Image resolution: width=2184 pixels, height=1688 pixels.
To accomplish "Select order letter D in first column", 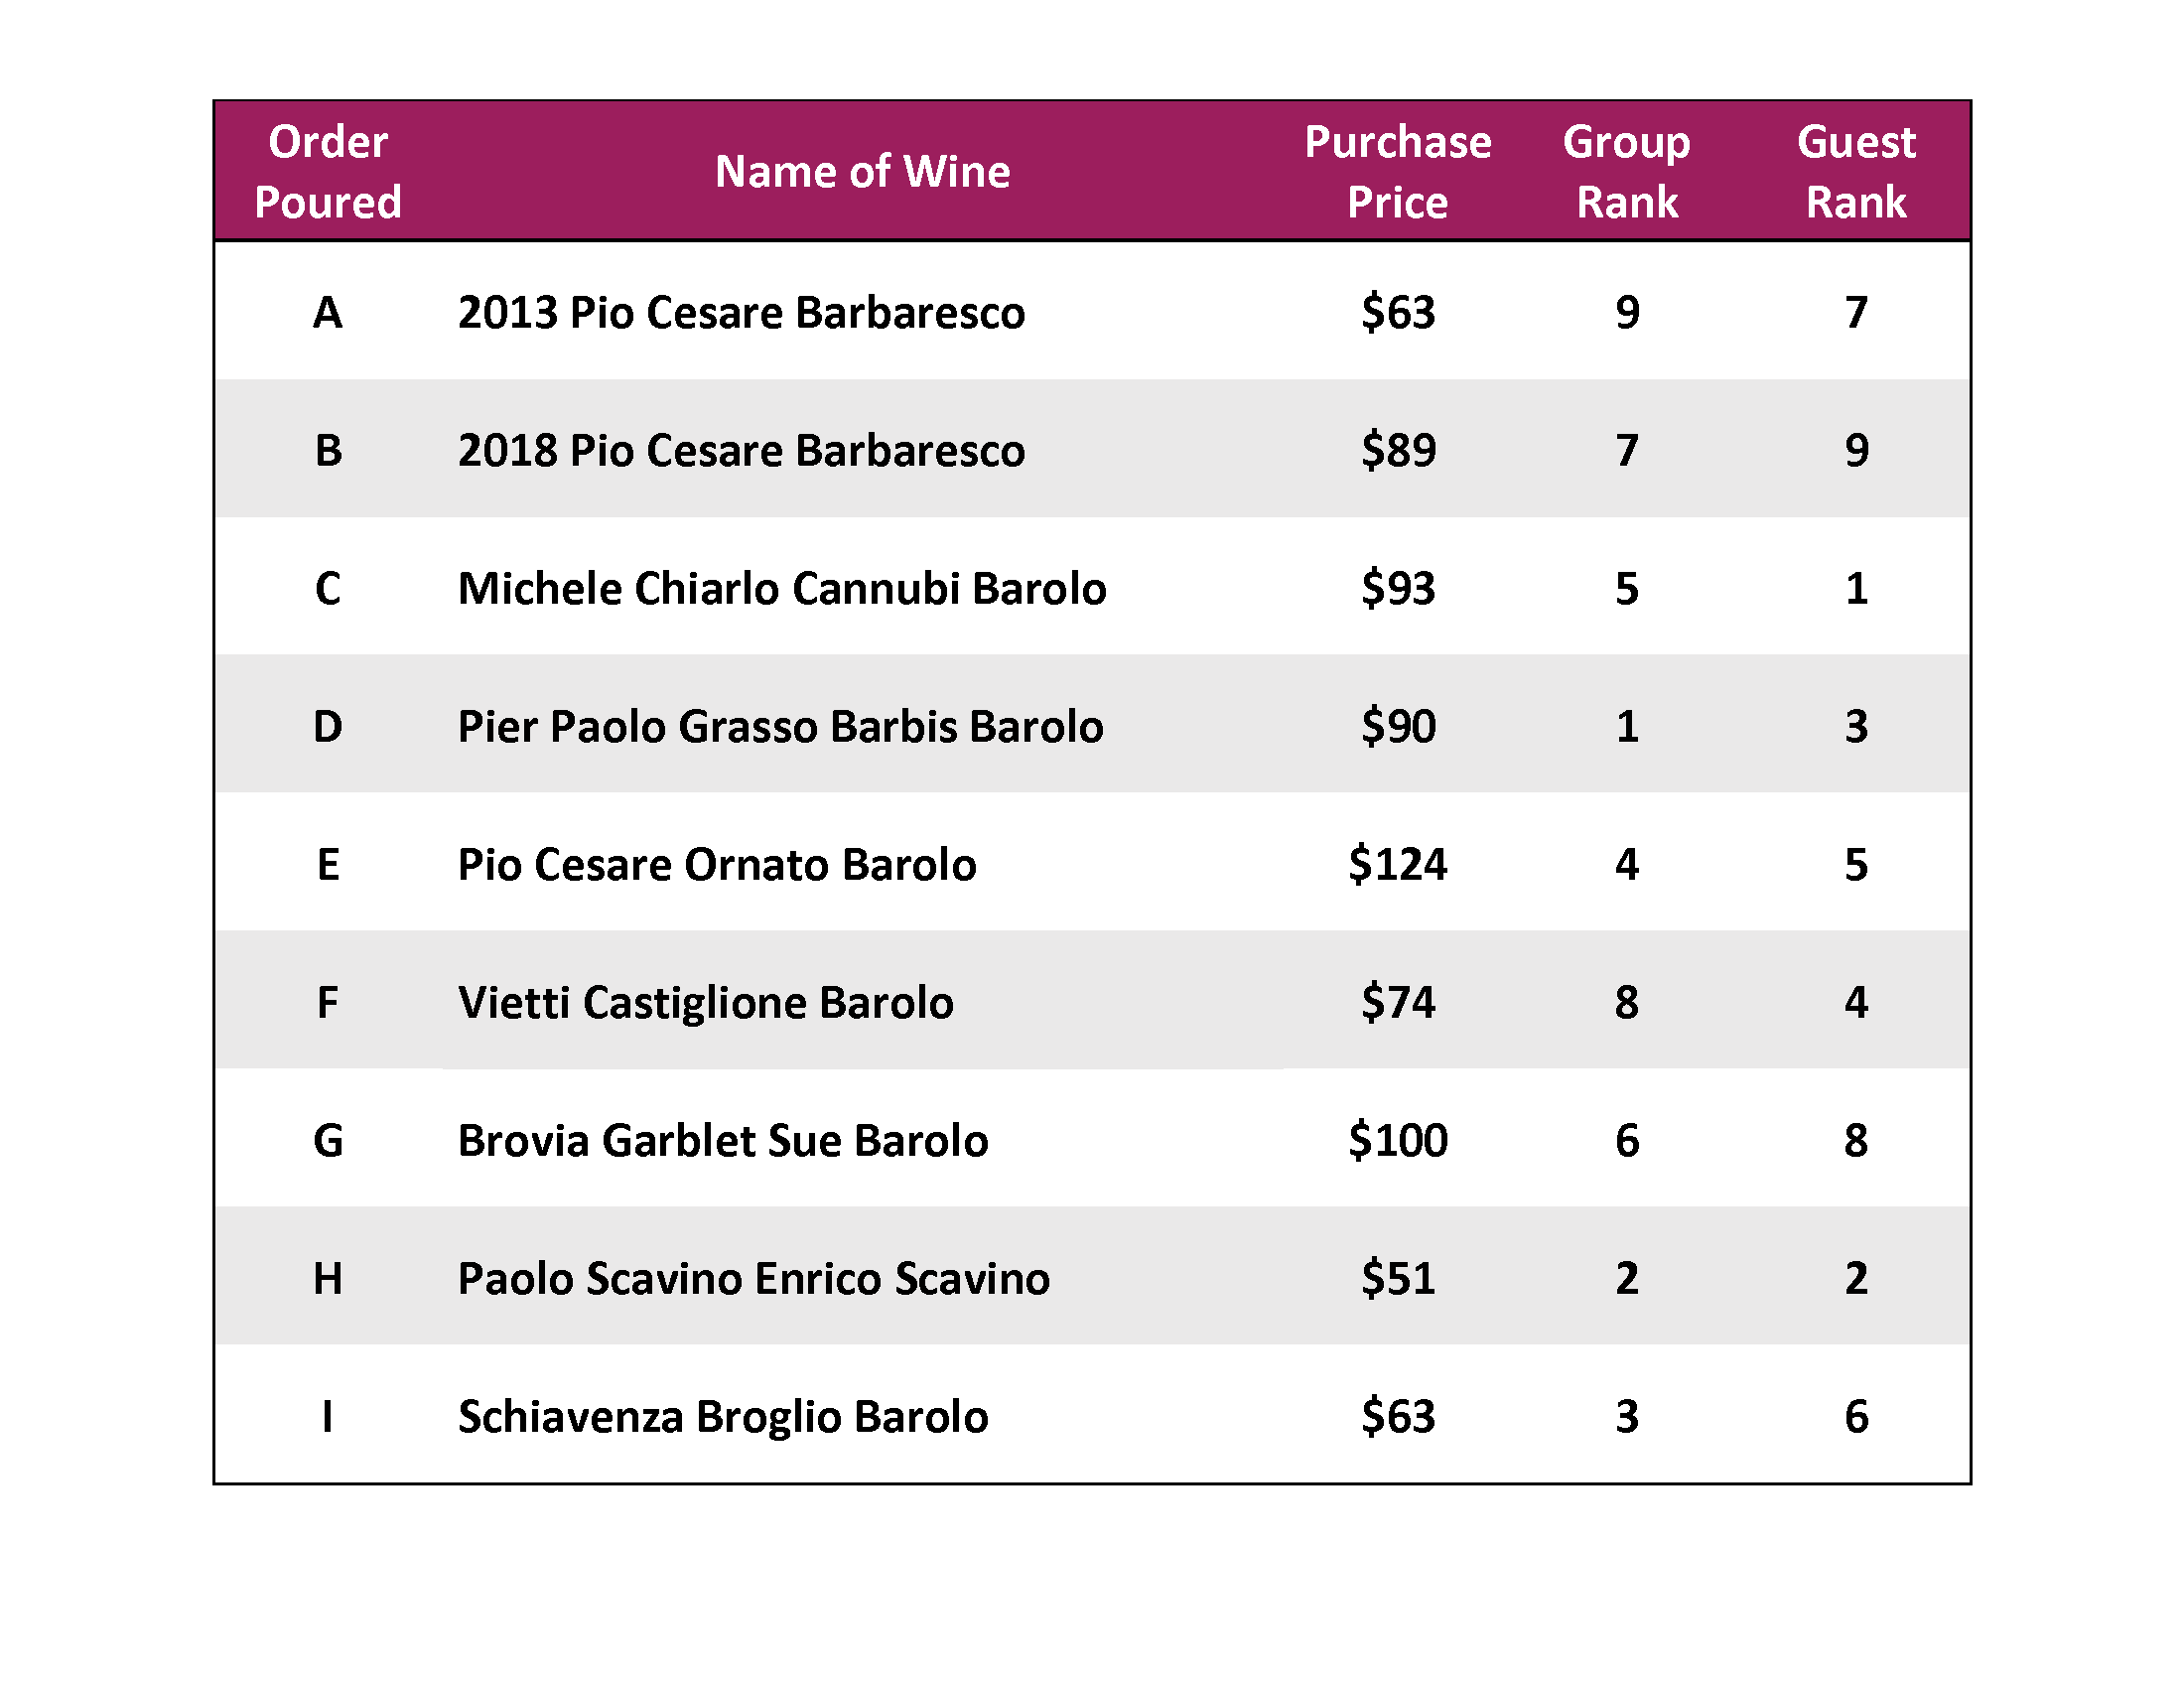I will click(x=328, y=726).
